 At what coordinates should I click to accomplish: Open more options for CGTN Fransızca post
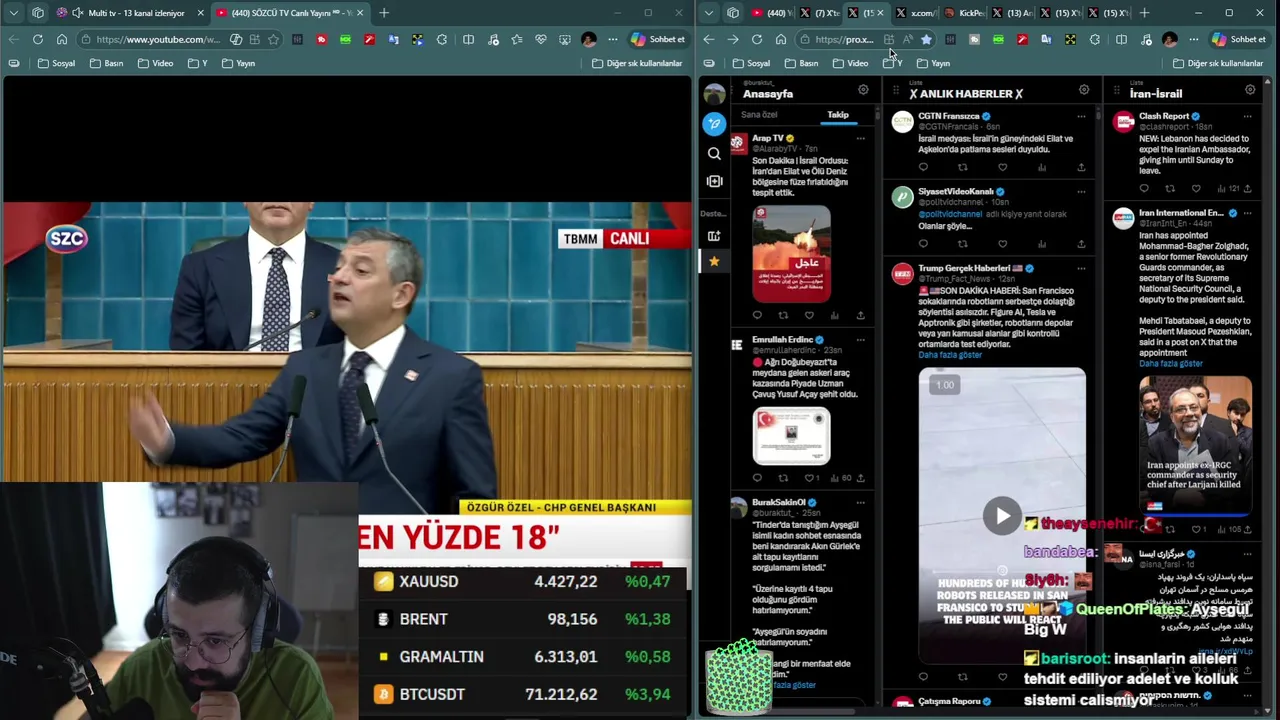1081,116
